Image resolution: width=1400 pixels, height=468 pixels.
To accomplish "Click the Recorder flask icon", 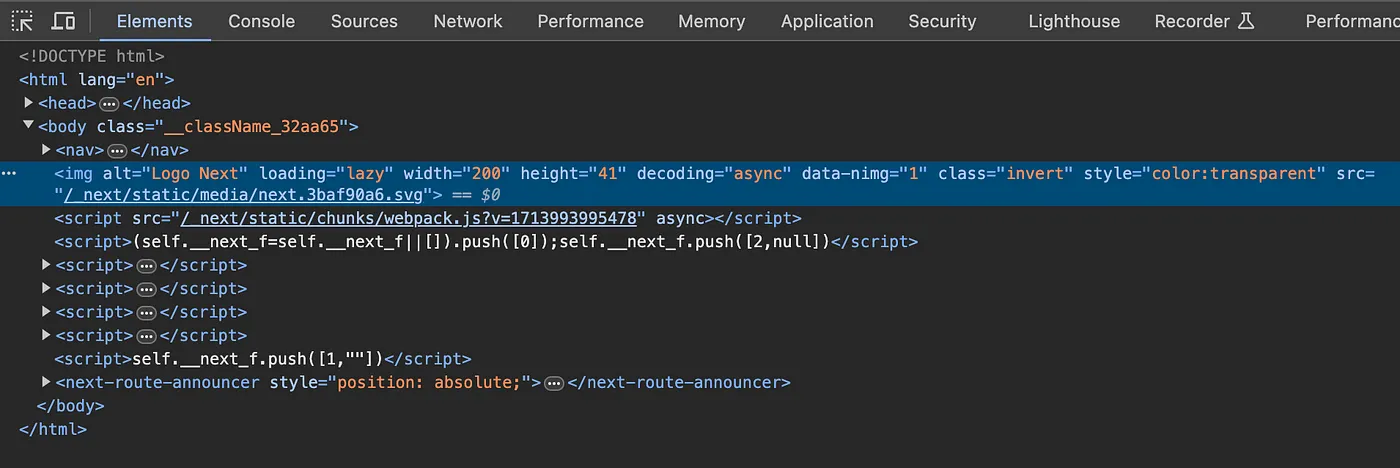I will 1246,21.
